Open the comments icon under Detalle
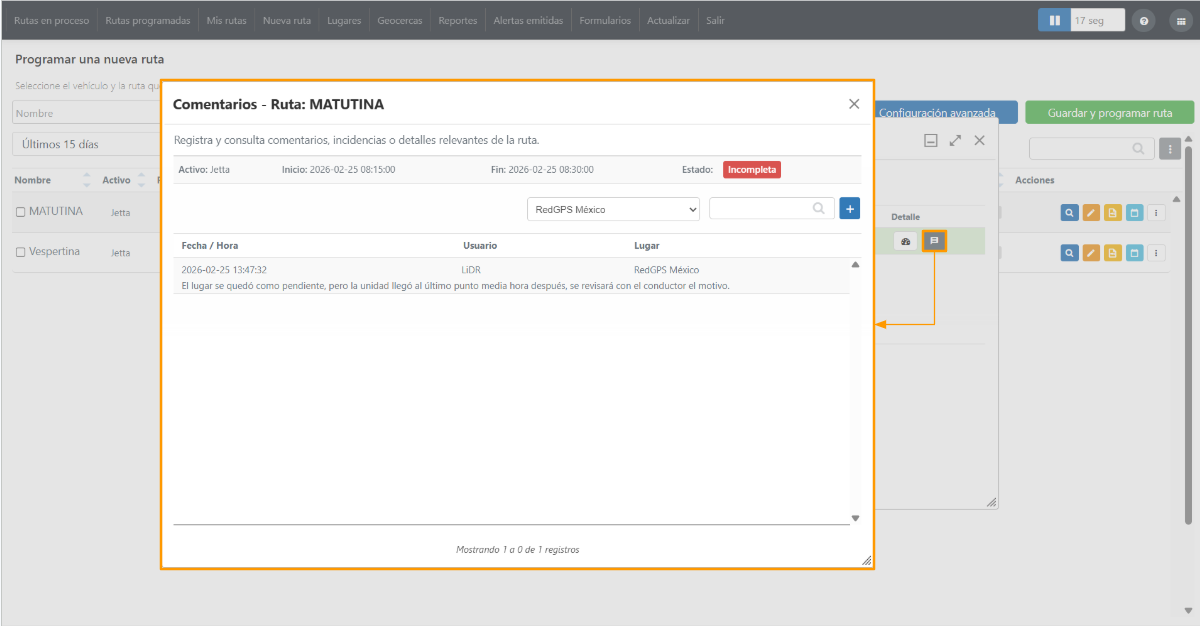 point(934,241)
